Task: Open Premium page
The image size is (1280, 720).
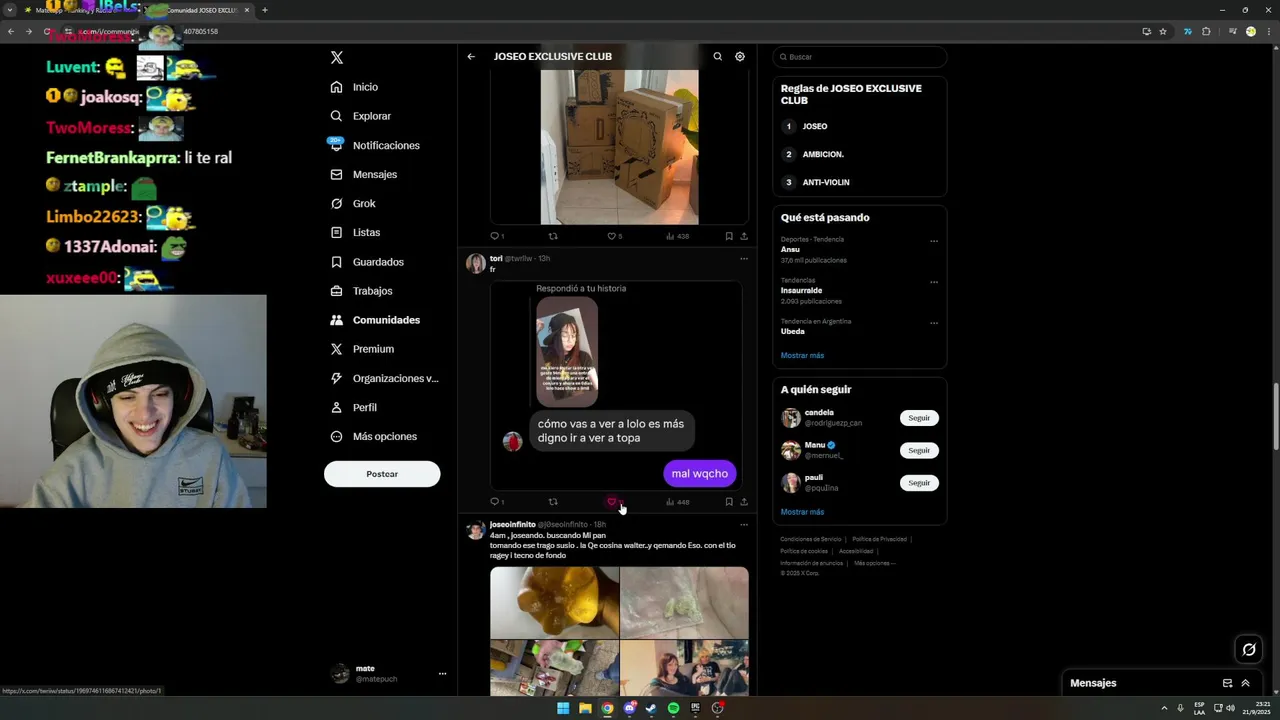Action: (x=362, y=349)
